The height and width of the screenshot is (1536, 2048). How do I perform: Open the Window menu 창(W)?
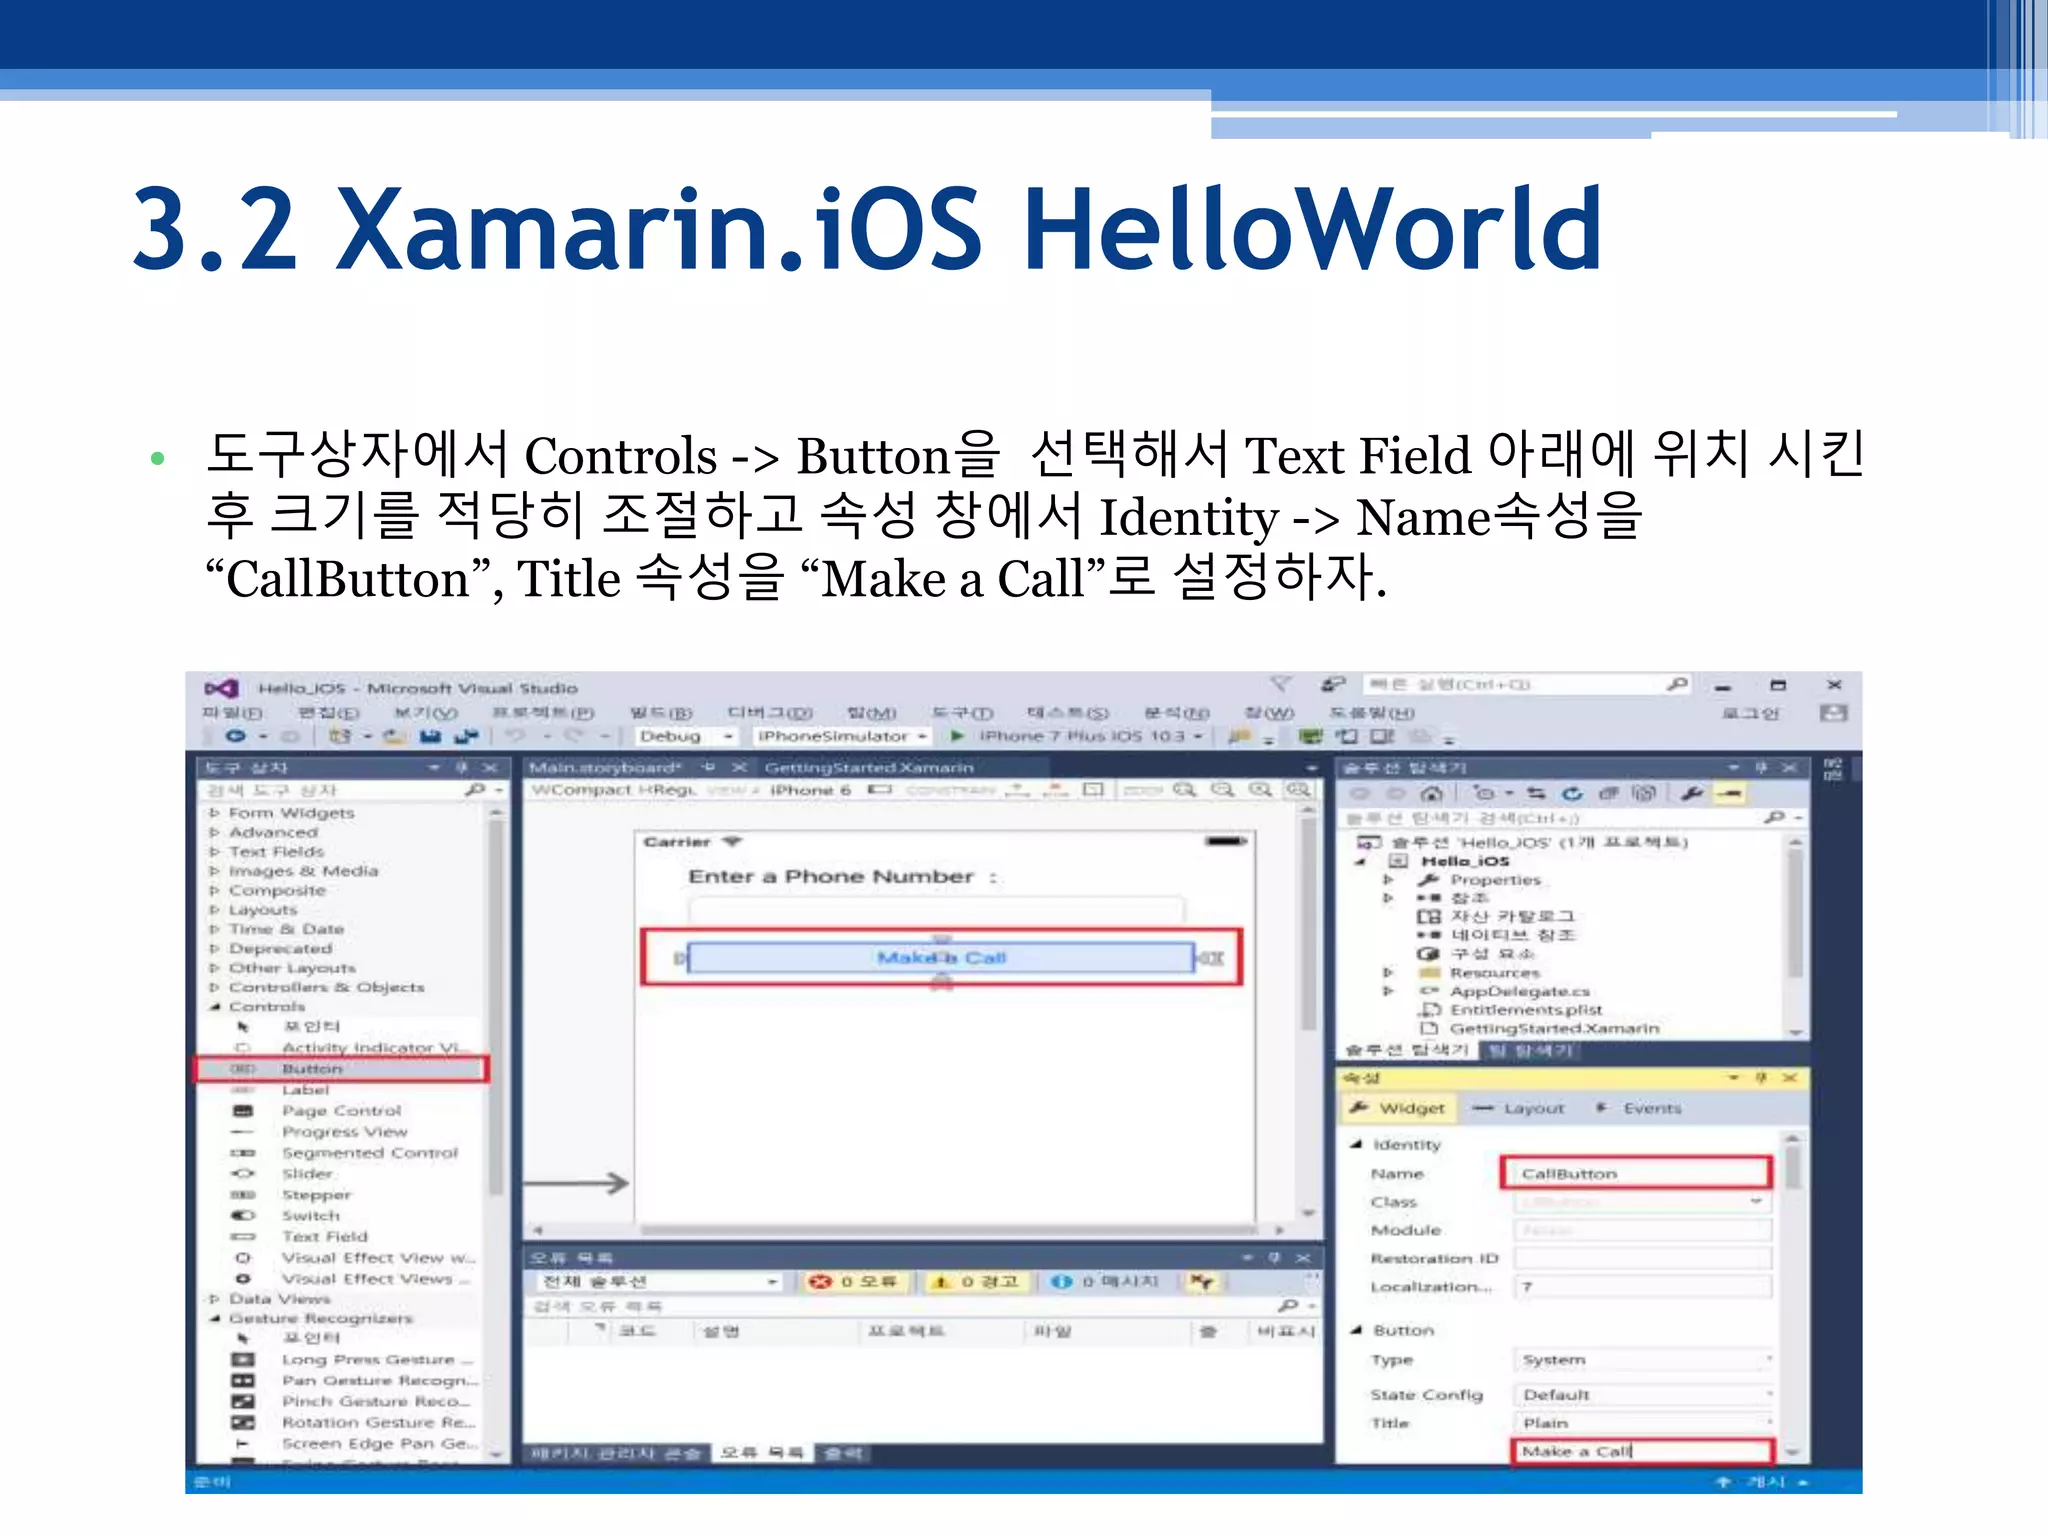click(x=1268, y=713)
